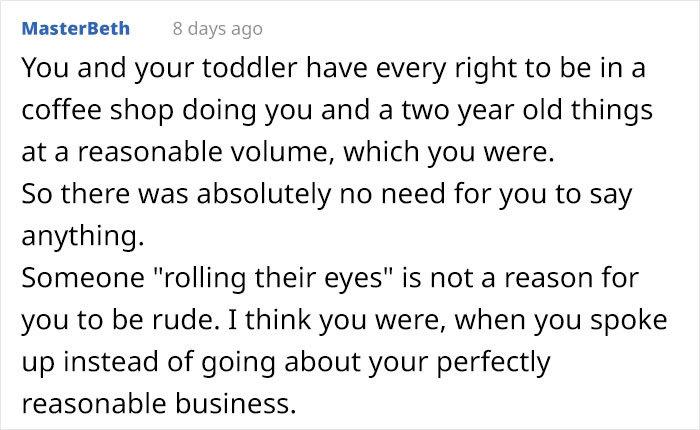The width and height of the screenshot is (700, 430).
Task: Open MasterBeth's user profile link
Action: coord(75,29)
